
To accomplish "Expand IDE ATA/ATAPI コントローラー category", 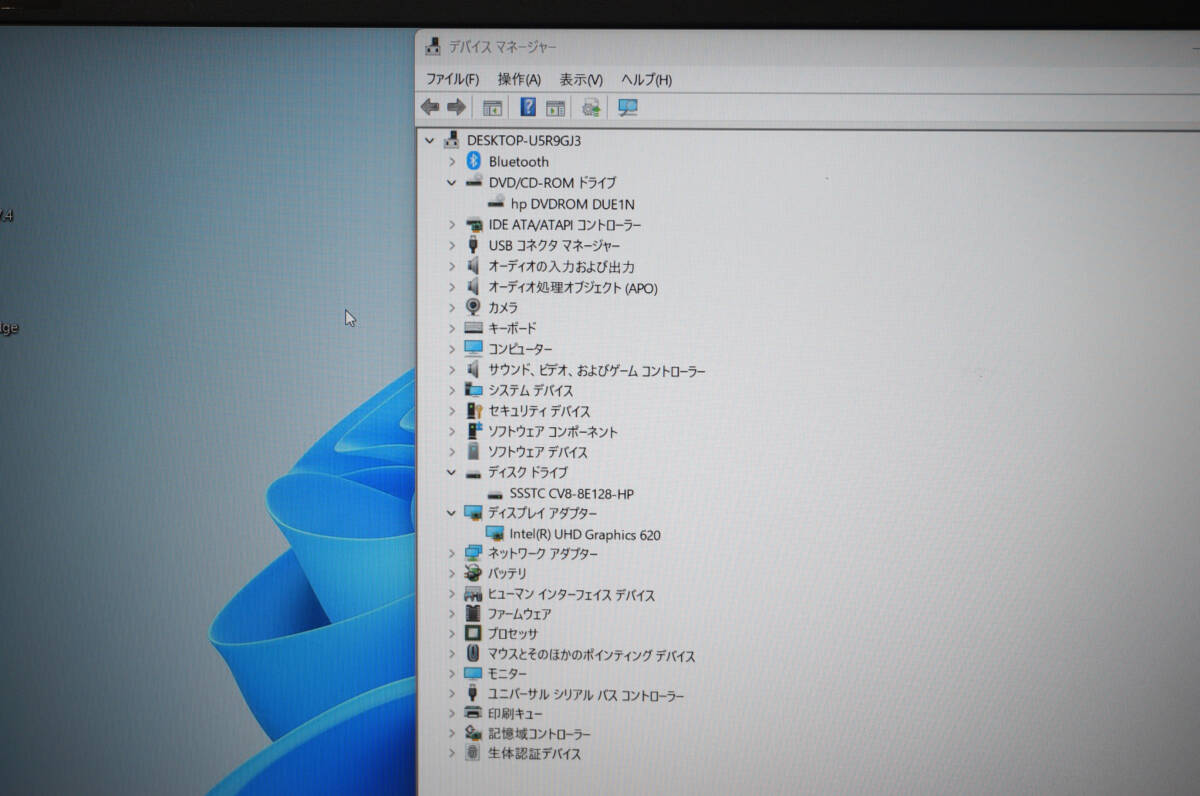I will click(x=452, y=225).
